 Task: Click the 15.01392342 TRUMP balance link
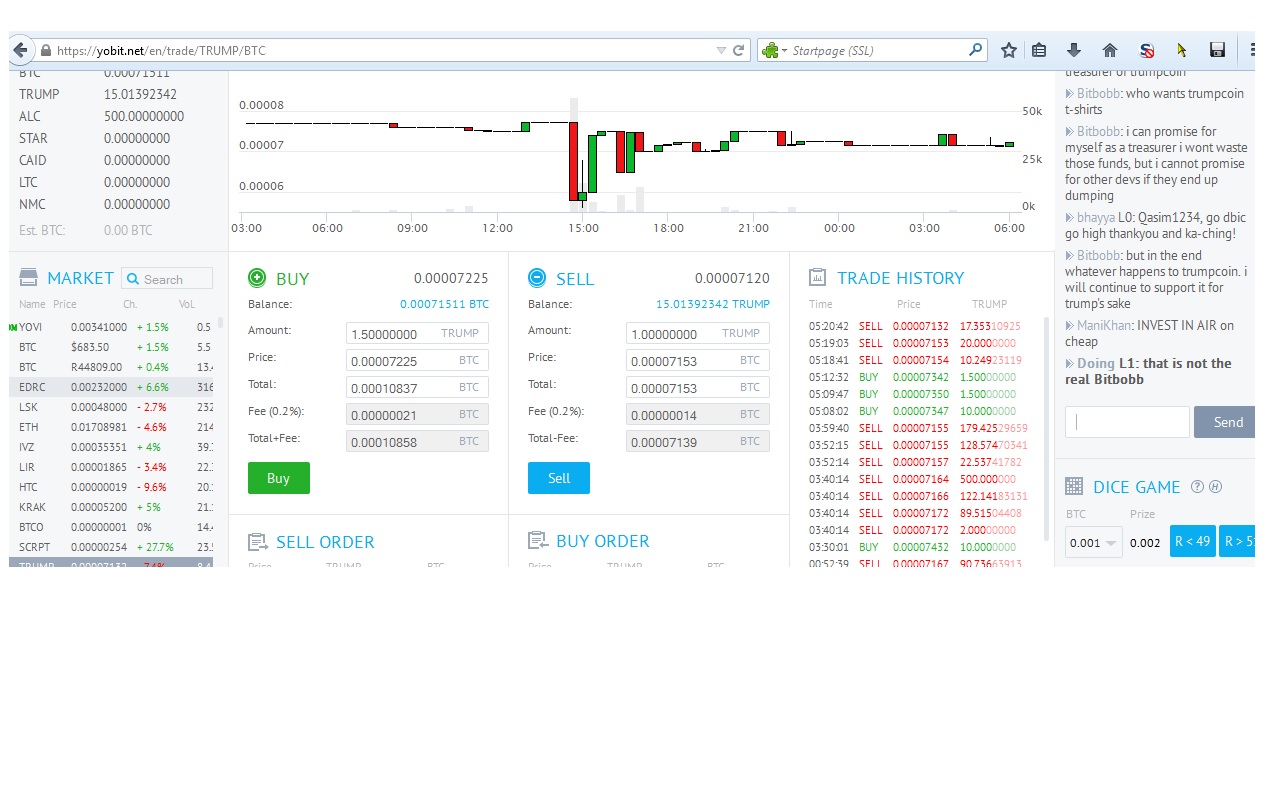coord(713,304)
